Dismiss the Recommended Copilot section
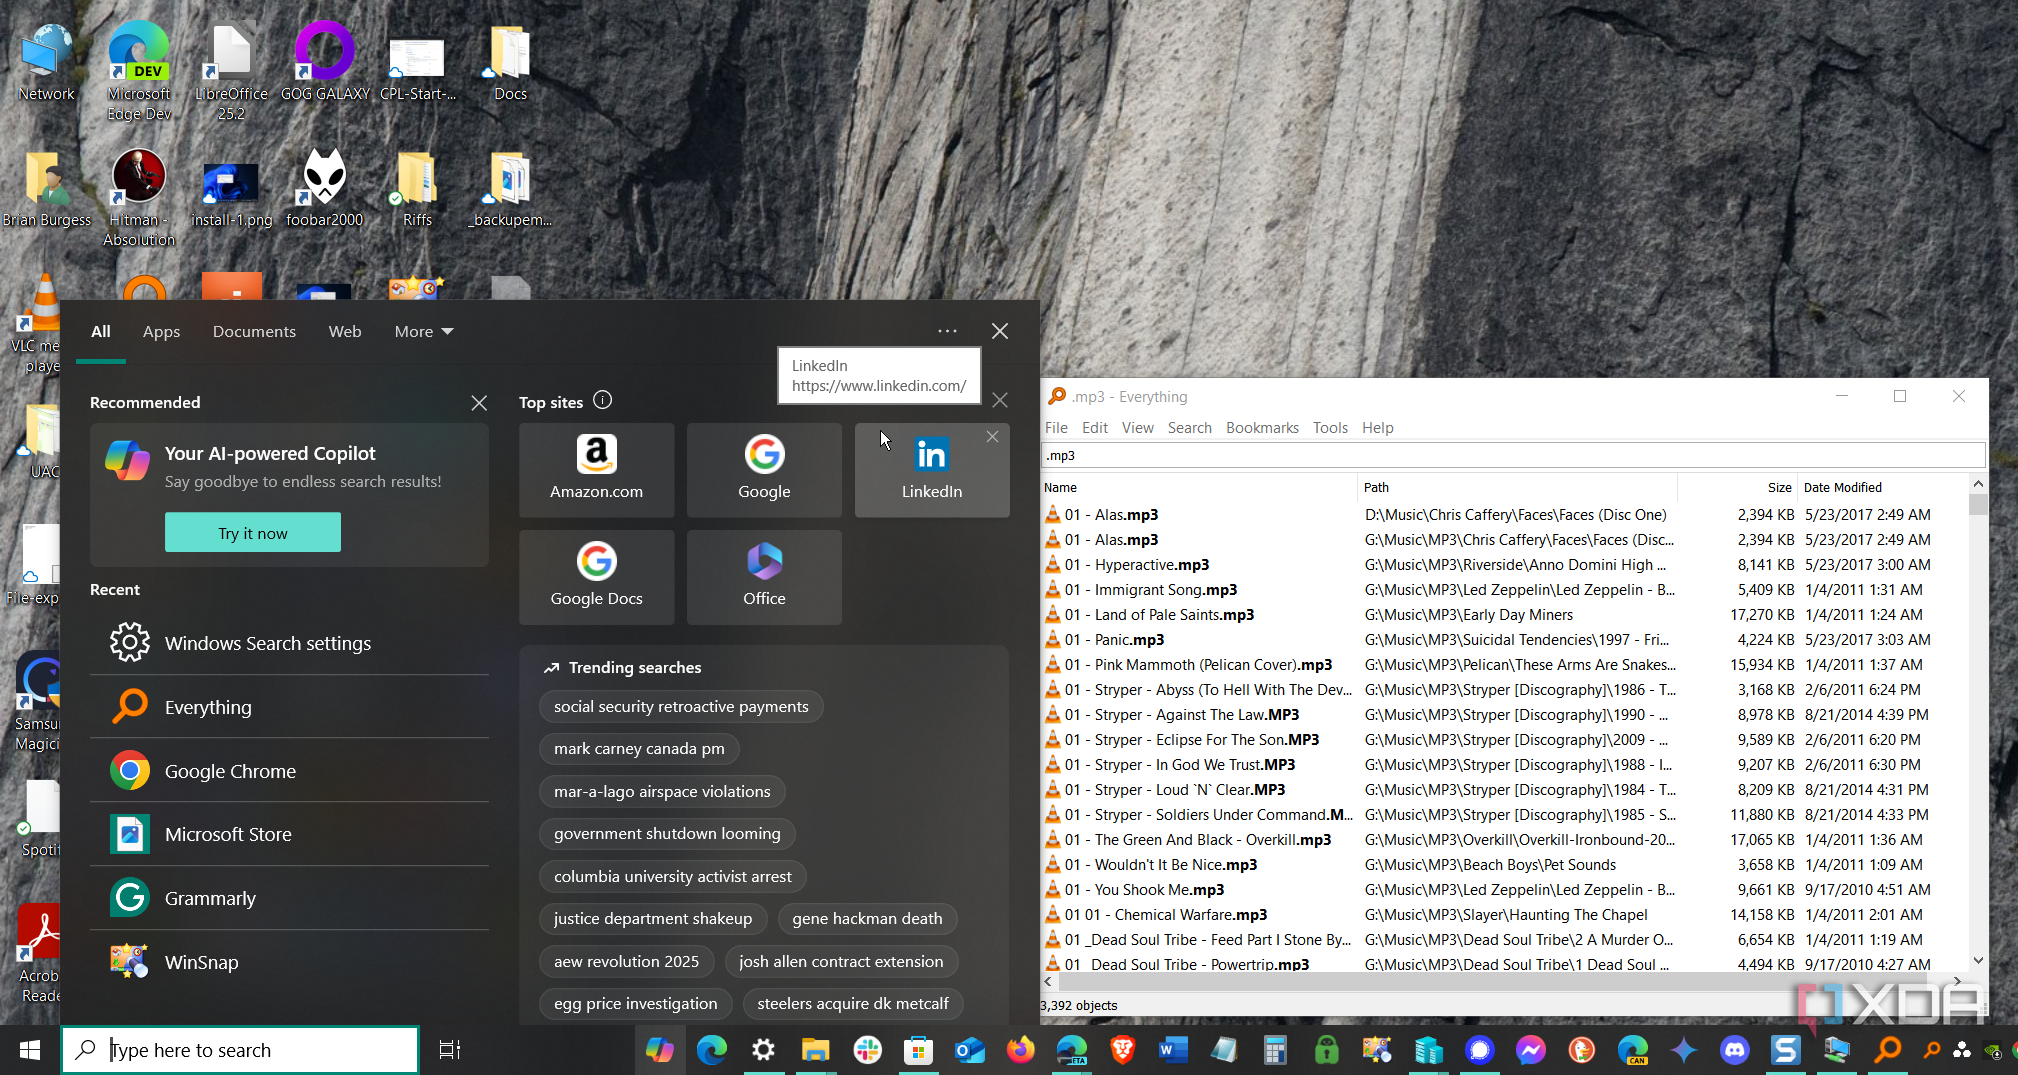 [x=479, y=402]
